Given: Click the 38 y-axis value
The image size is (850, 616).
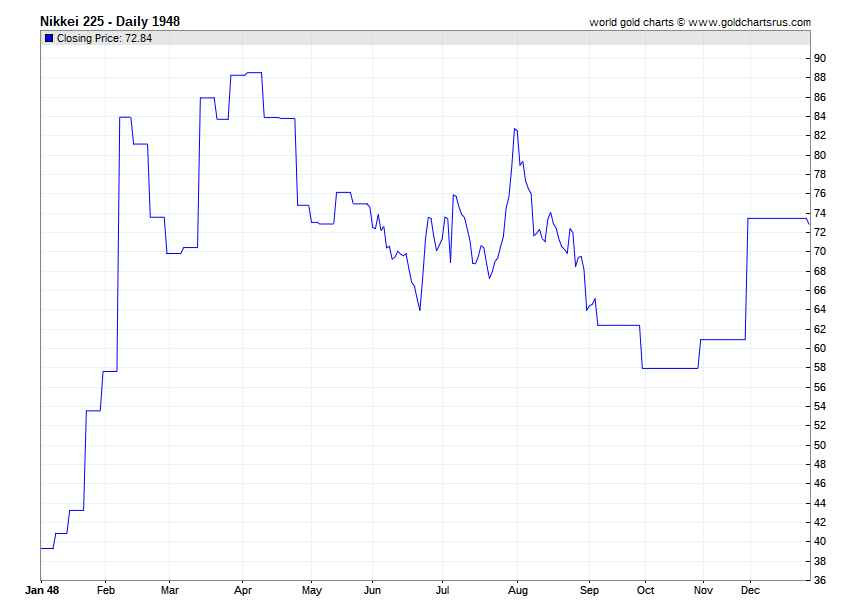Looking at the screenshot, I should 820,561.
